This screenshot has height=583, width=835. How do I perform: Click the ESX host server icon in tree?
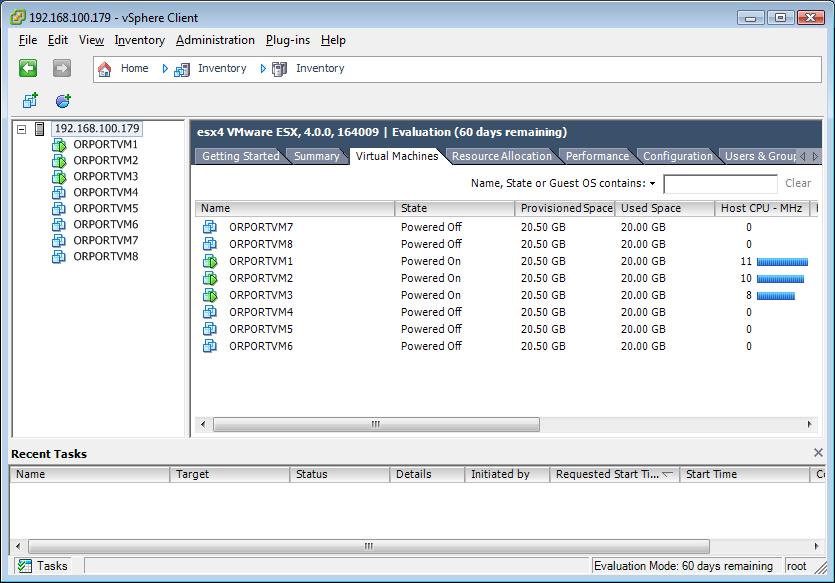pos(40,129)
